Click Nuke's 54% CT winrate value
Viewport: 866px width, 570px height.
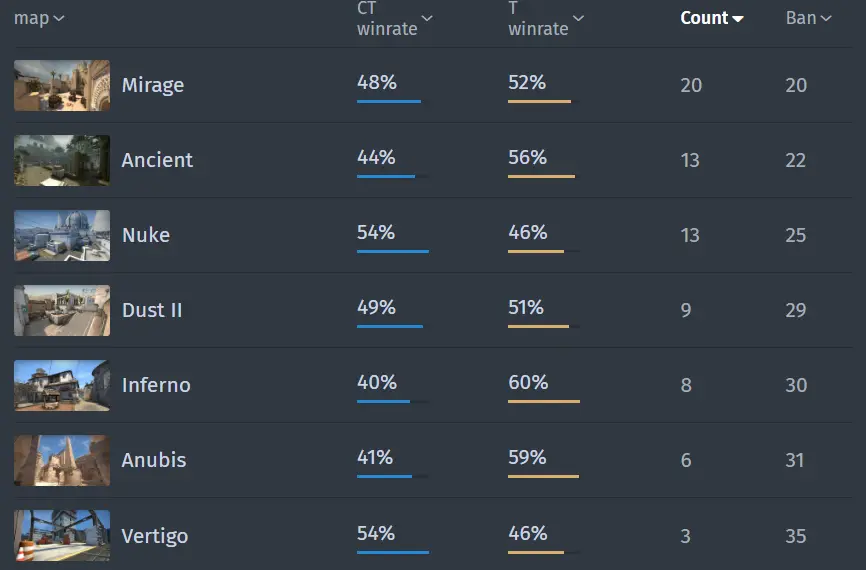376,232
